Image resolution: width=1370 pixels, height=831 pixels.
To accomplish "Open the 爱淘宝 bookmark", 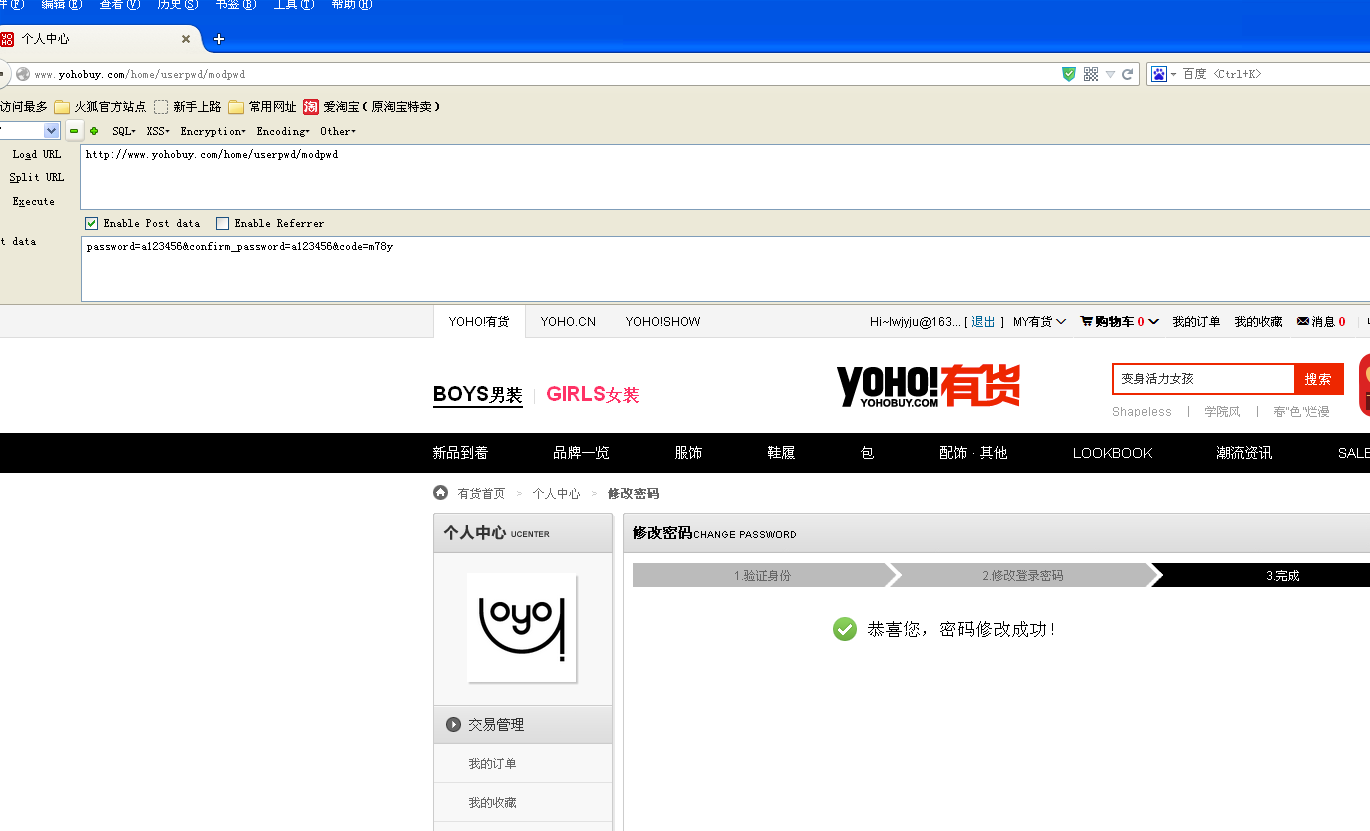I will click(372, 107).
